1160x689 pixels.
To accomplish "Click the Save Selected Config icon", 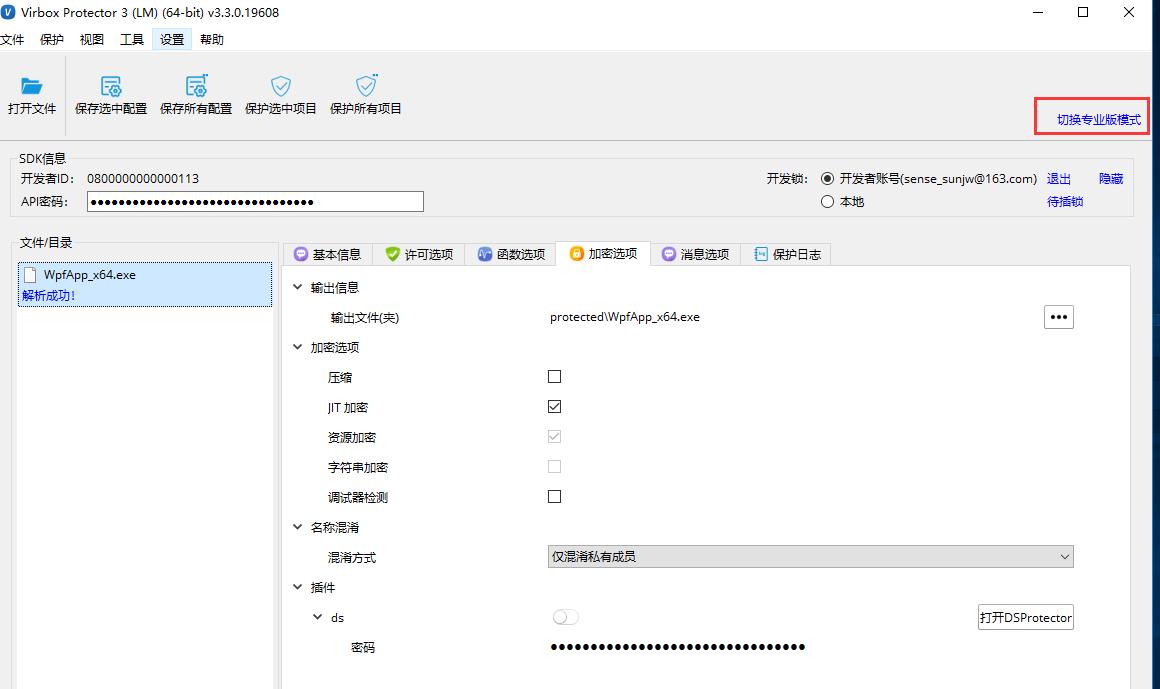I will [111, 86].
